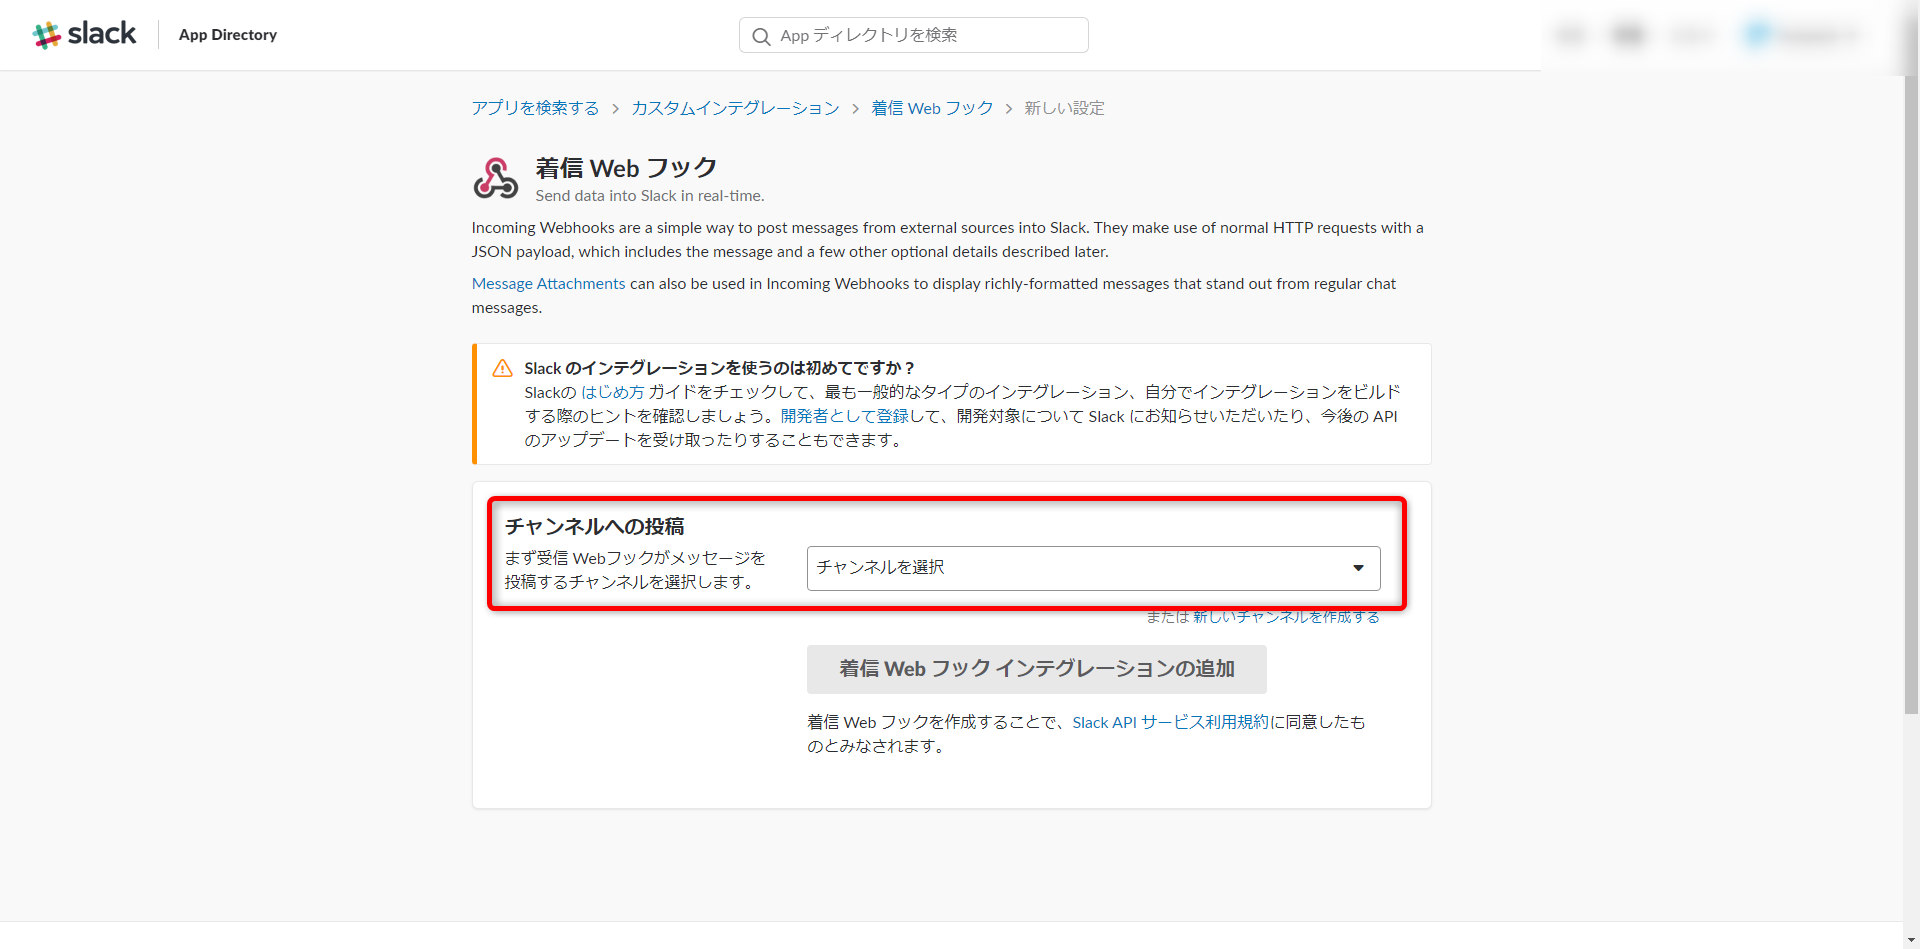This screenshot has height=949, width=1920.
Task: Open the App Directory link
Action: [x=228, y=35]
